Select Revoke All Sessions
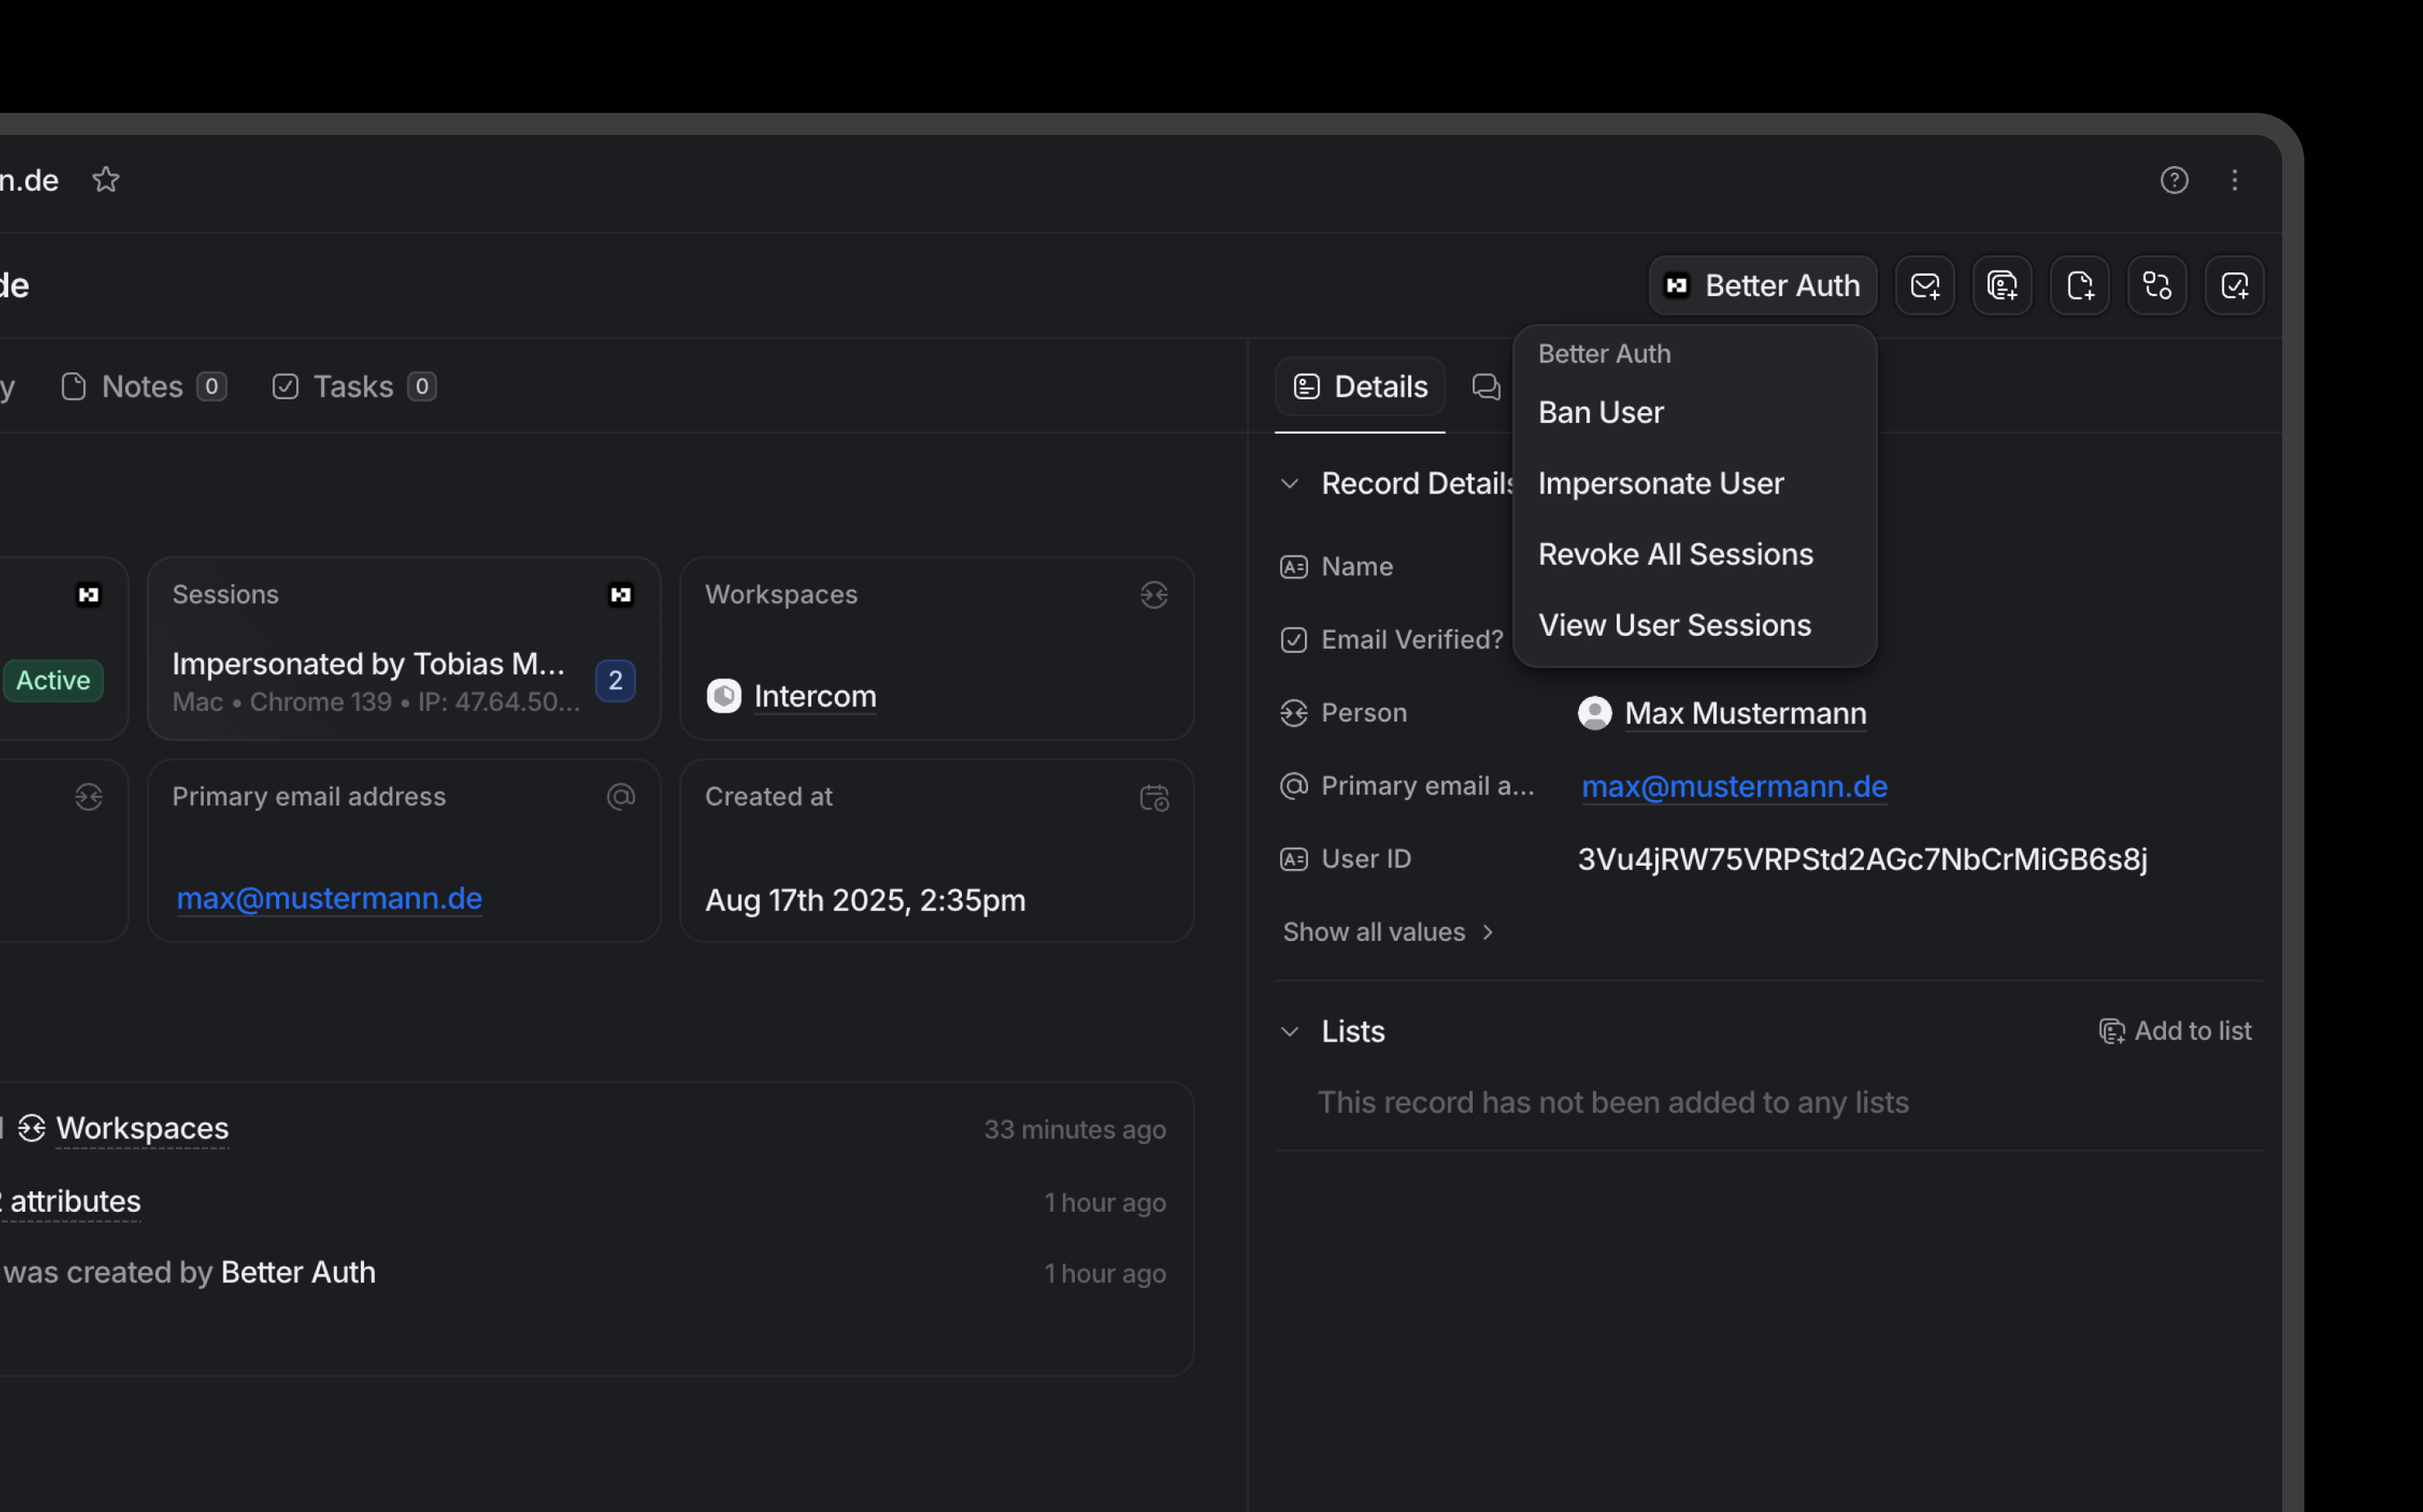Image resolution: width=2423 pixels, height=1512 pixels. coord(1675,555)
